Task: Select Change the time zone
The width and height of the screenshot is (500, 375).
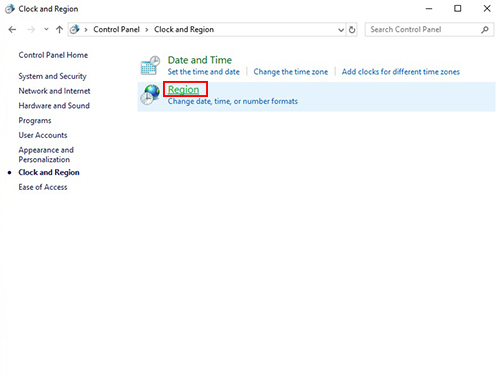Action: click(x=291, y=72)
